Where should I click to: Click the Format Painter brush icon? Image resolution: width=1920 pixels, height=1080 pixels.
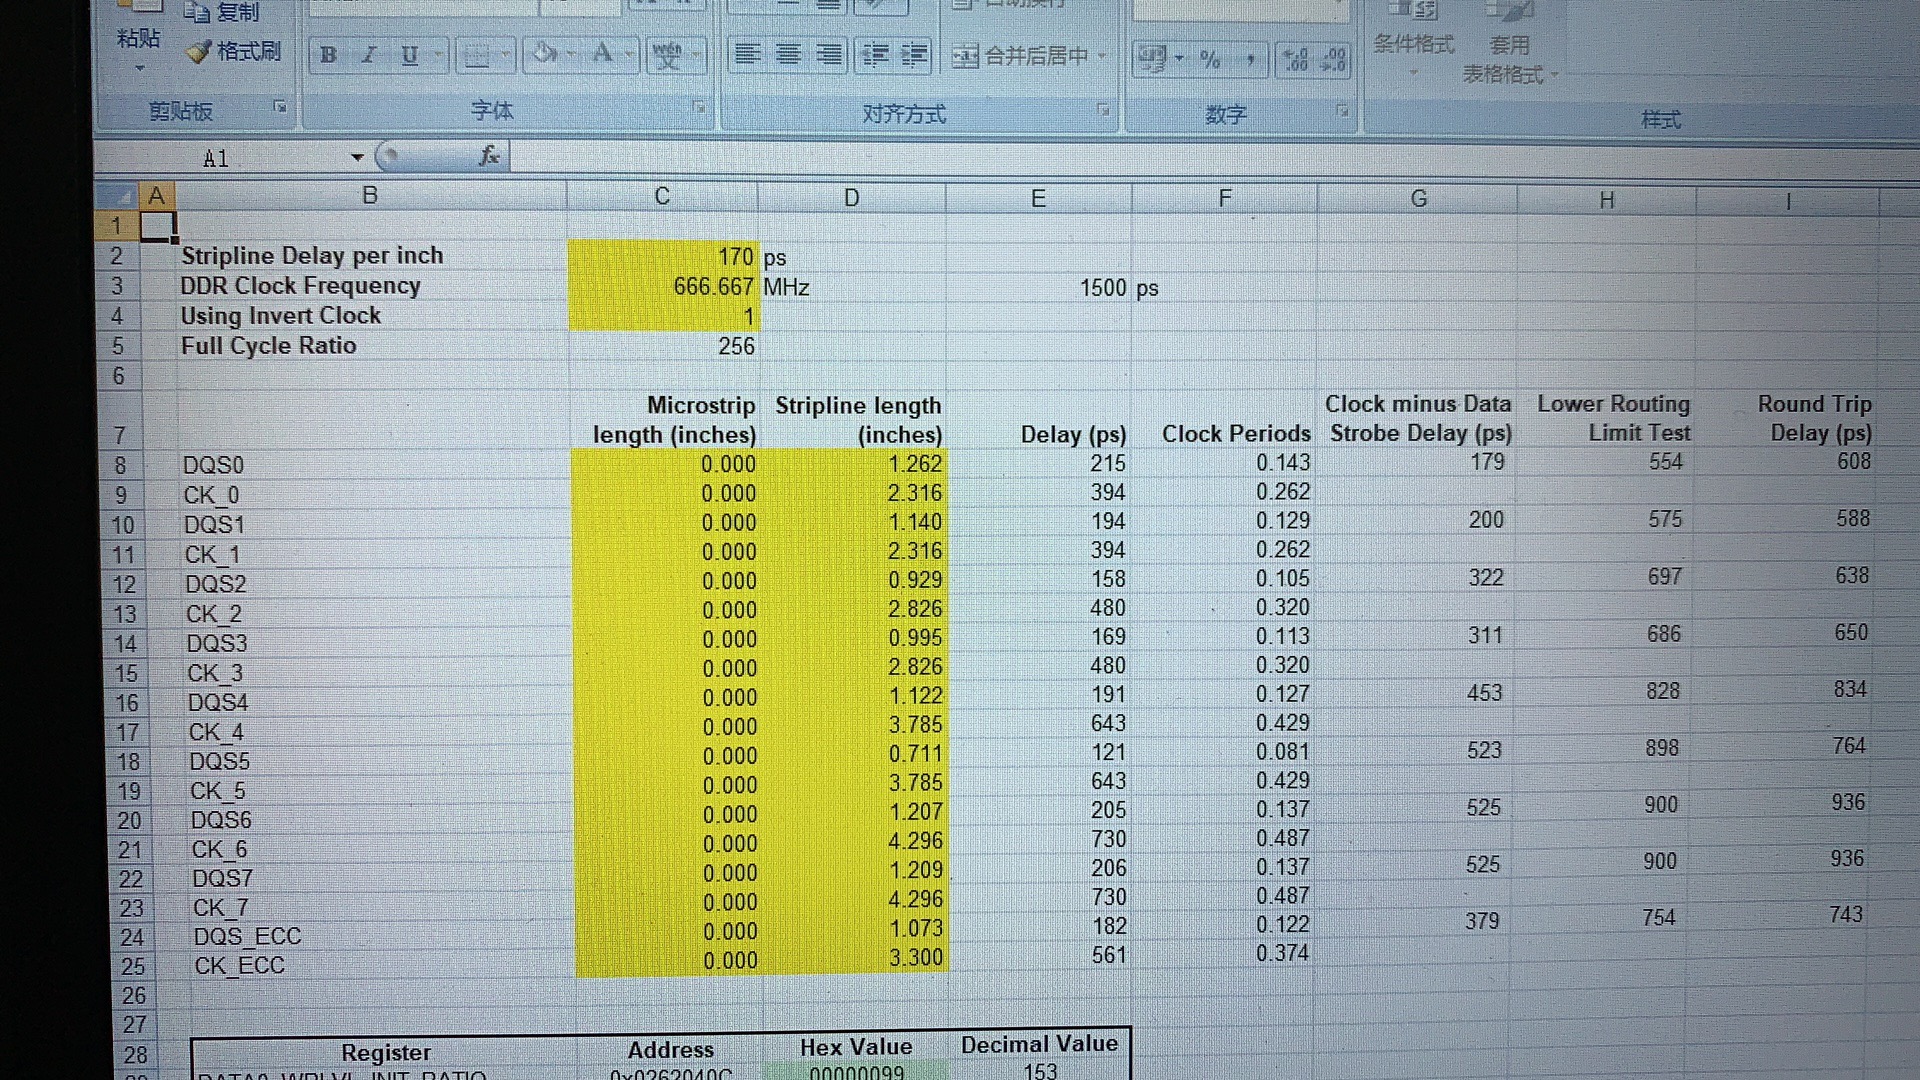coord(199,51)
